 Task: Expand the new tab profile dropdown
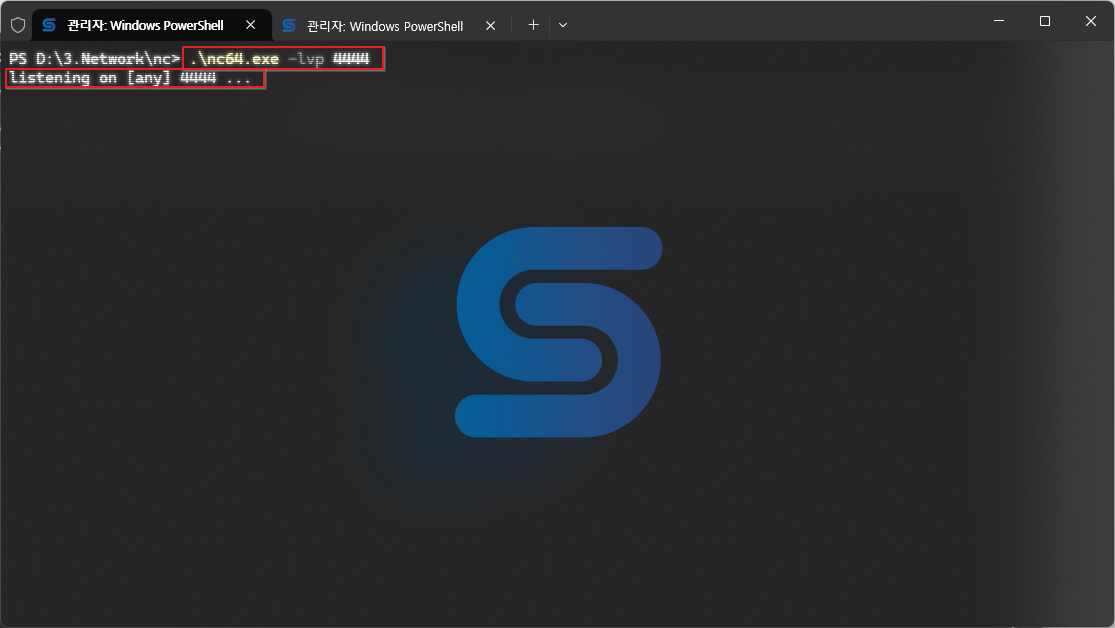[x=562, y=25]
